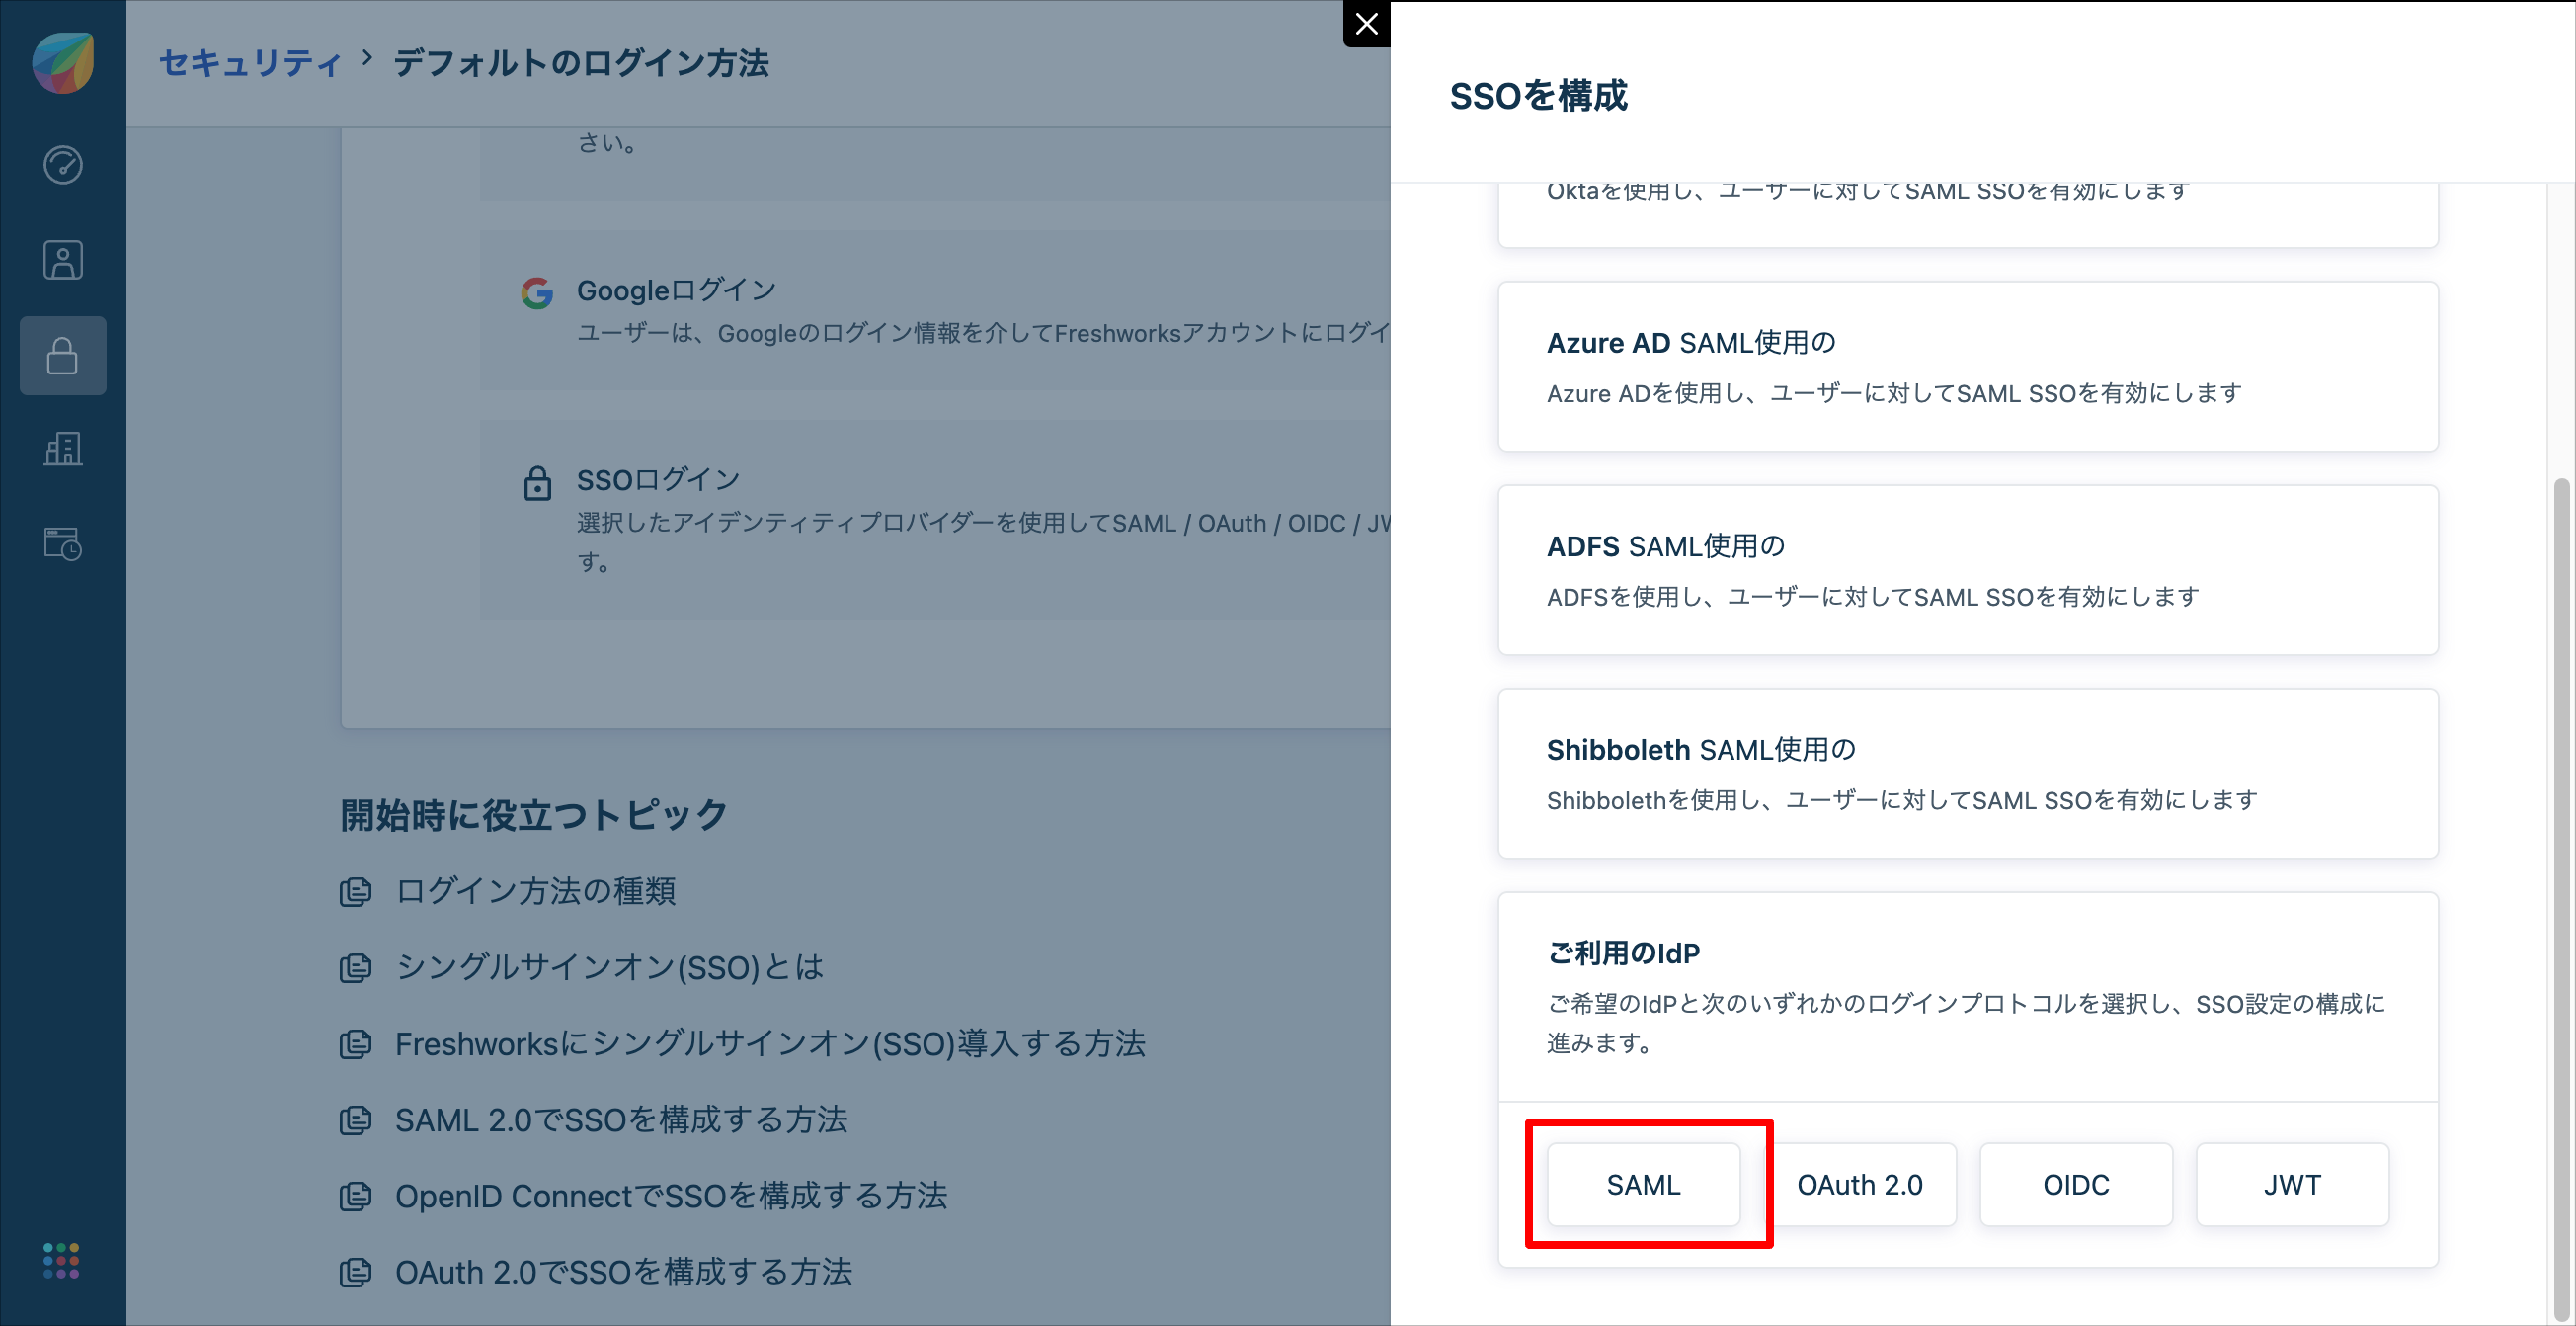
Task: Open the ログイン方法の種類 help topic
Action: [536, 891]
